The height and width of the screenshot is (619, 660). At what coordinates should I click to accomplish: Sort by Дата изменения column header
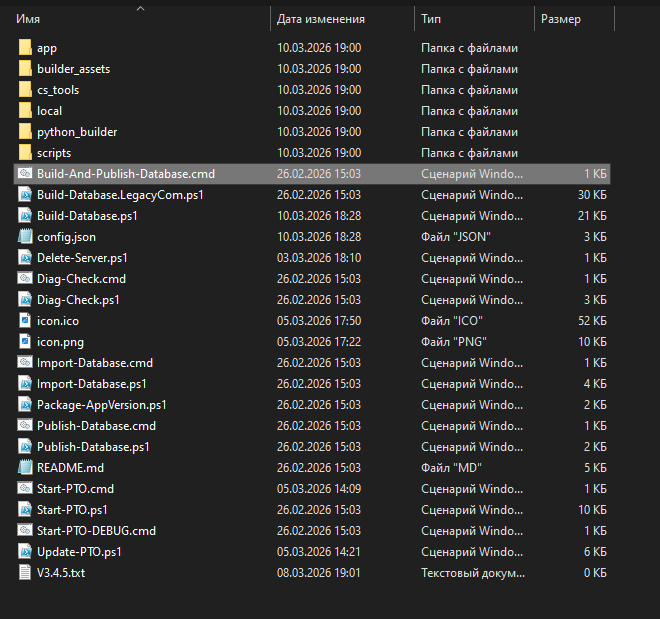tap(320, 19)
